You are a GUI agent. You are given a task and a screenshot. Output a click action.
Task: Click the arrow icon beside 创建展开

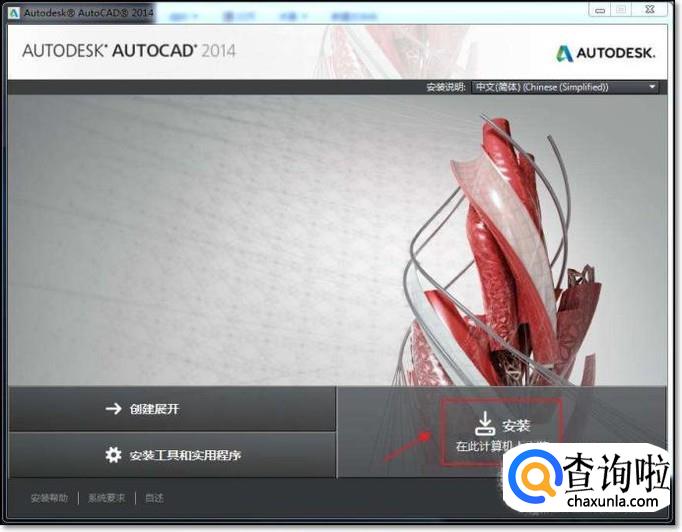tap(114, 408)
